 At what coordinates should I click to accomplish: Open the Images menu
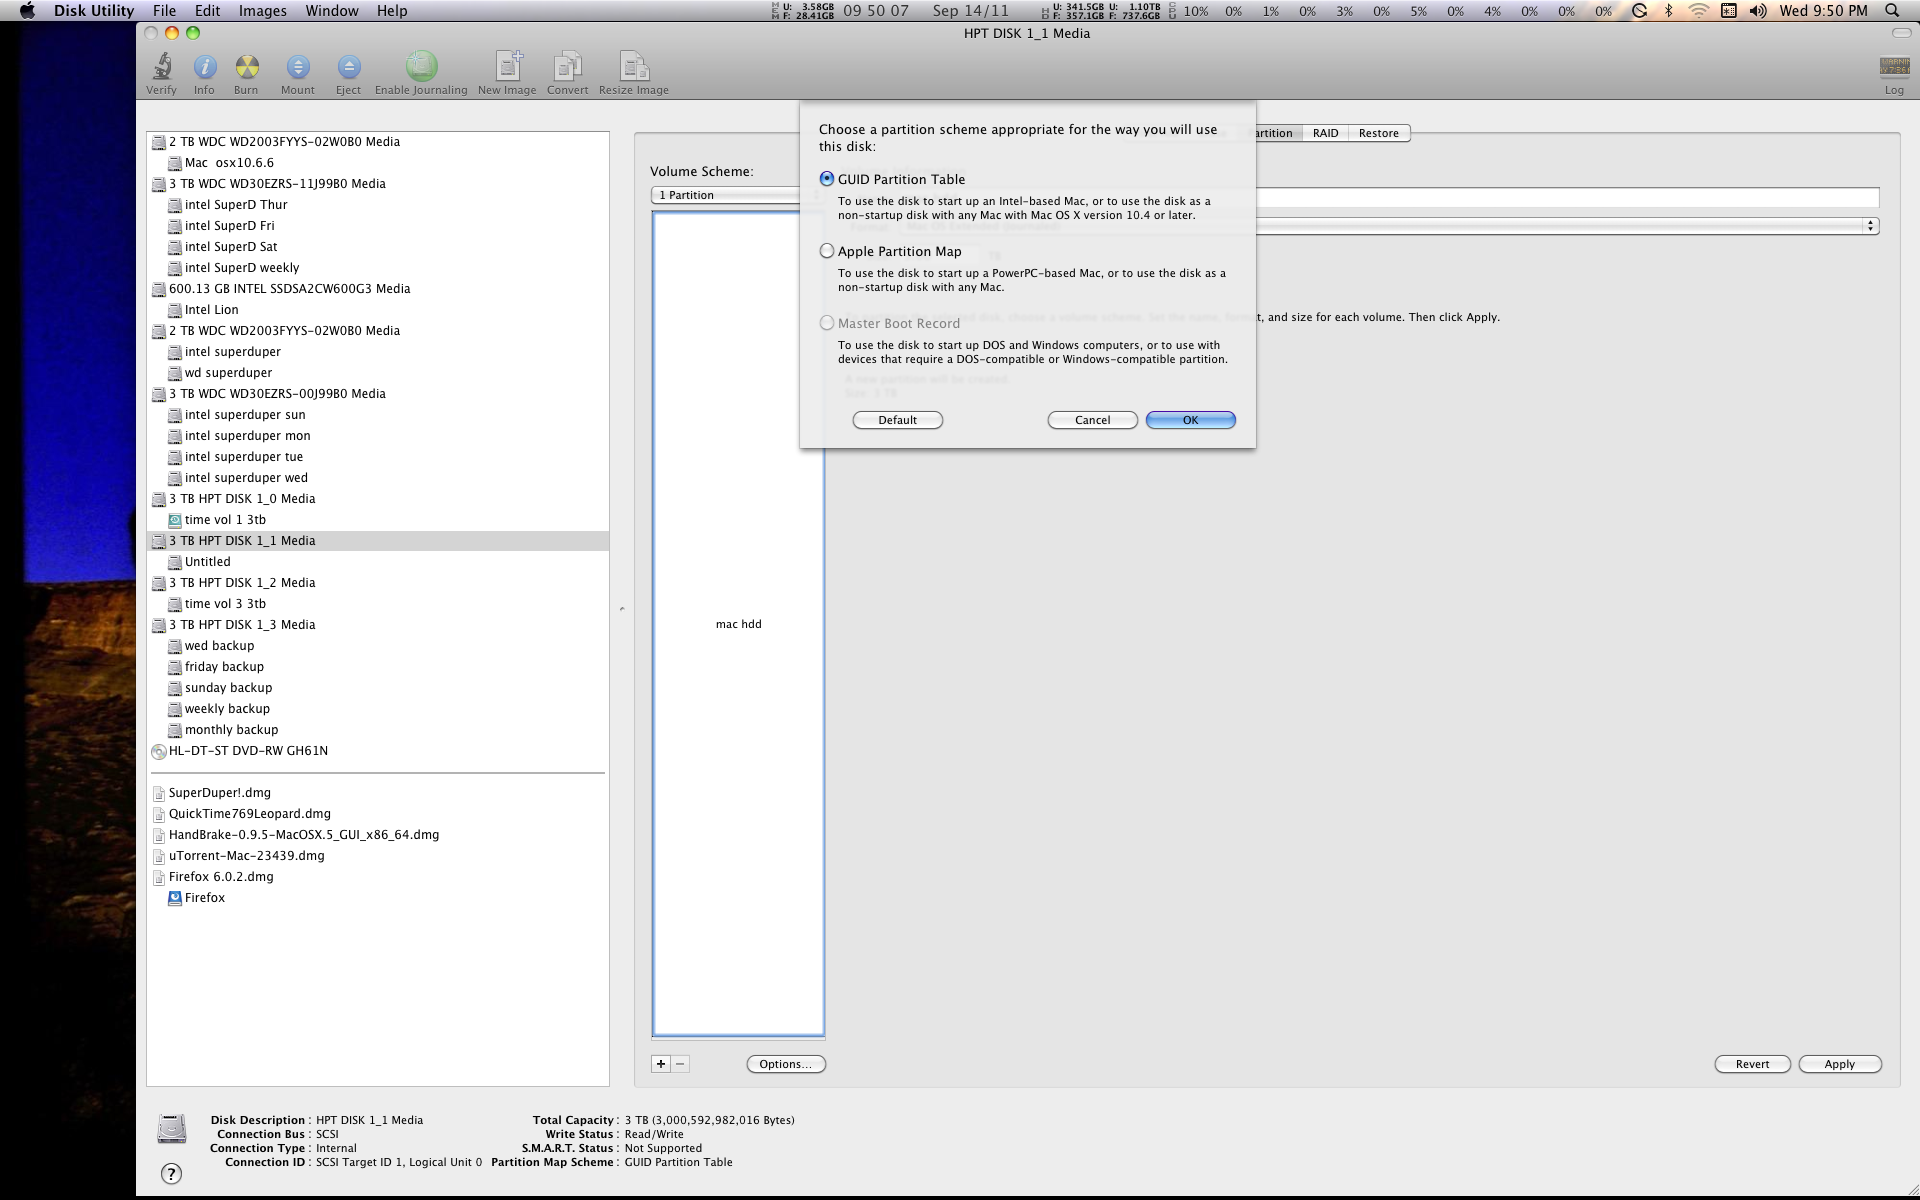click(263, 11)
